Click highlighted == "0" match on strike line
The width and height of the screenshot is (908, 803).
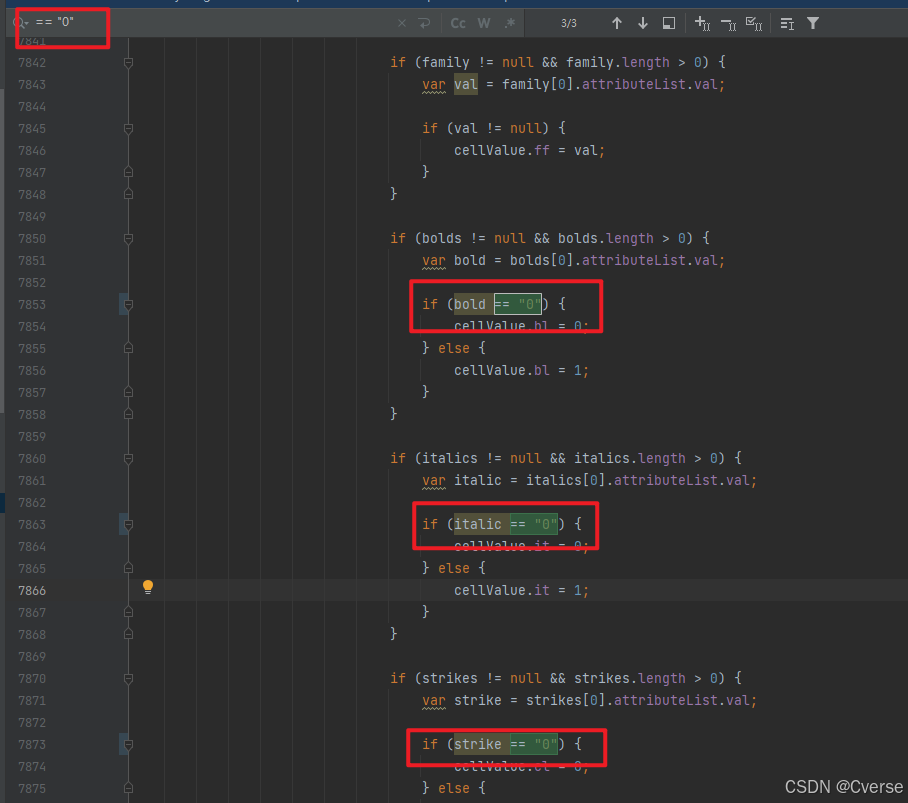click(534, 745)
